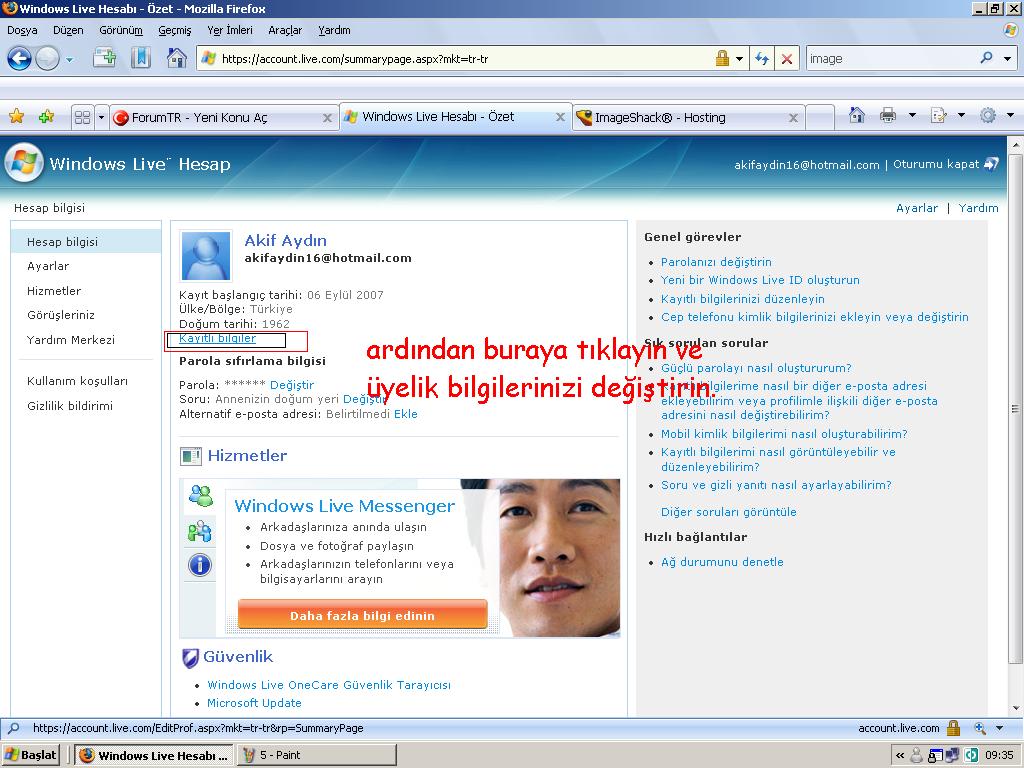The width and height of the screenshot is (1024, 768).
Task: Click Değiştir next to Parola
Action: click(292, 385)
